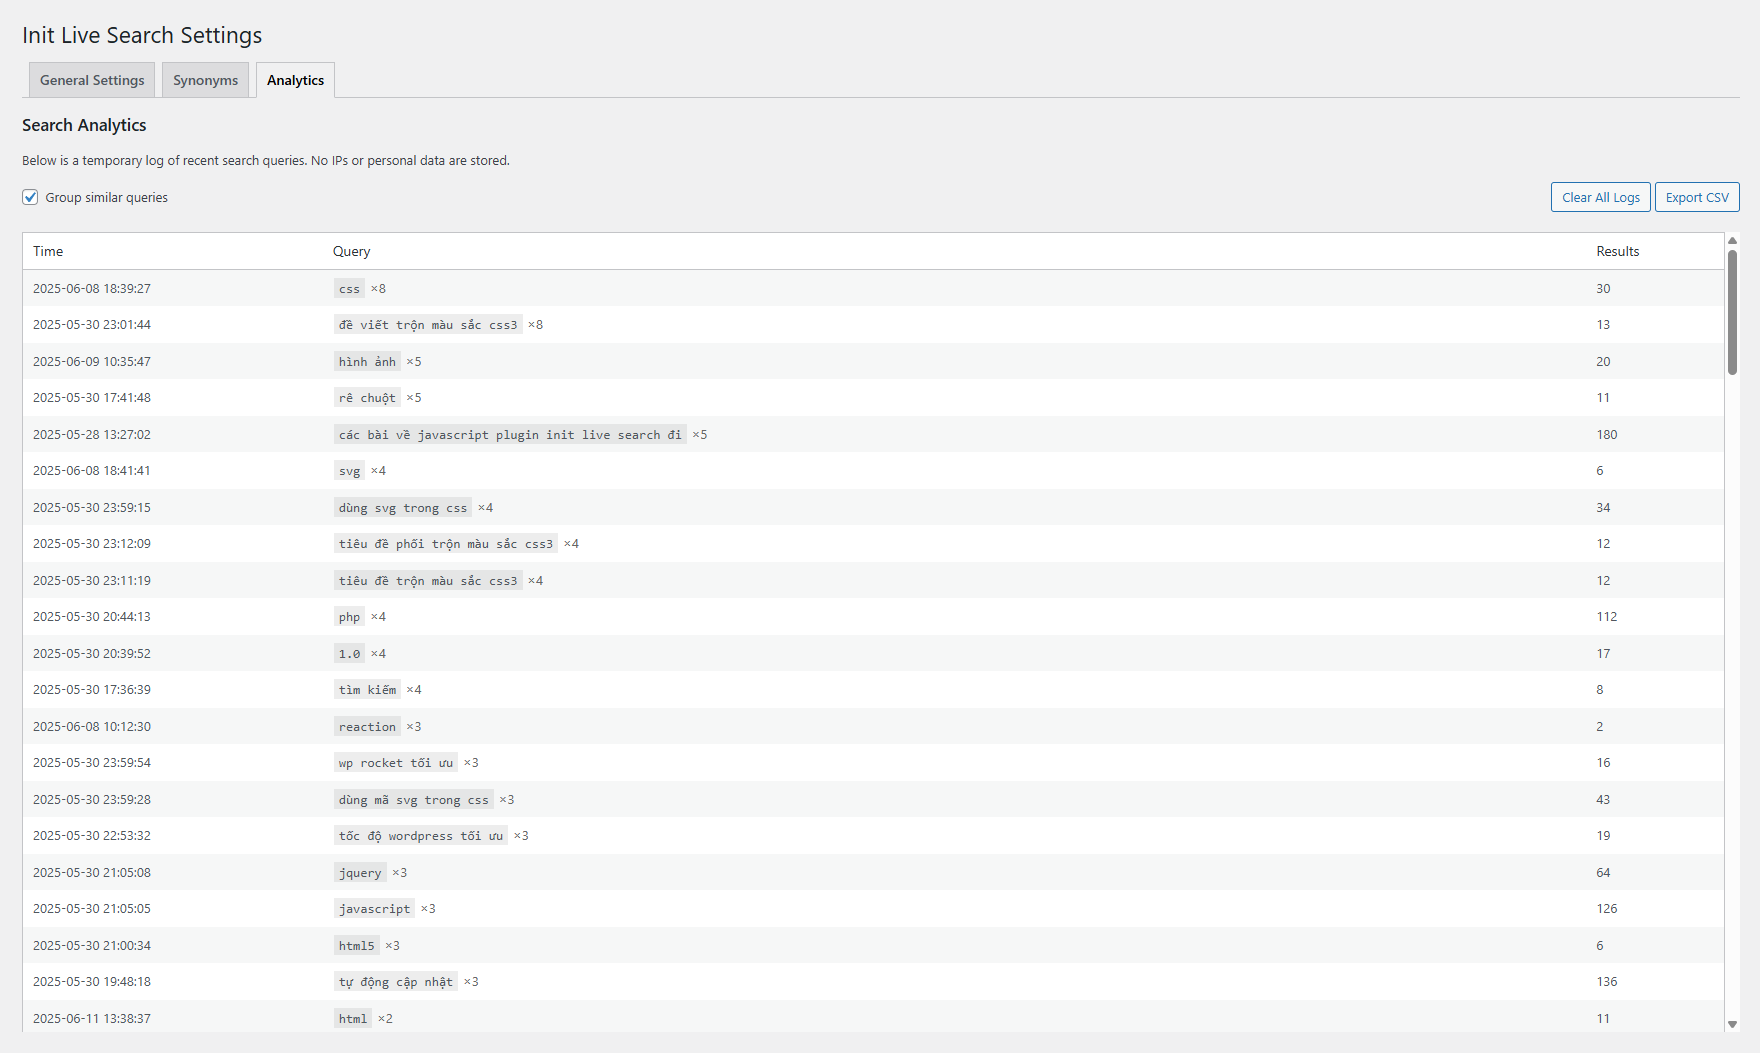1760x1053 pixels.
Task: Click timestamp 2025-06-08 18:41:41
Action: tap(92, 471)
